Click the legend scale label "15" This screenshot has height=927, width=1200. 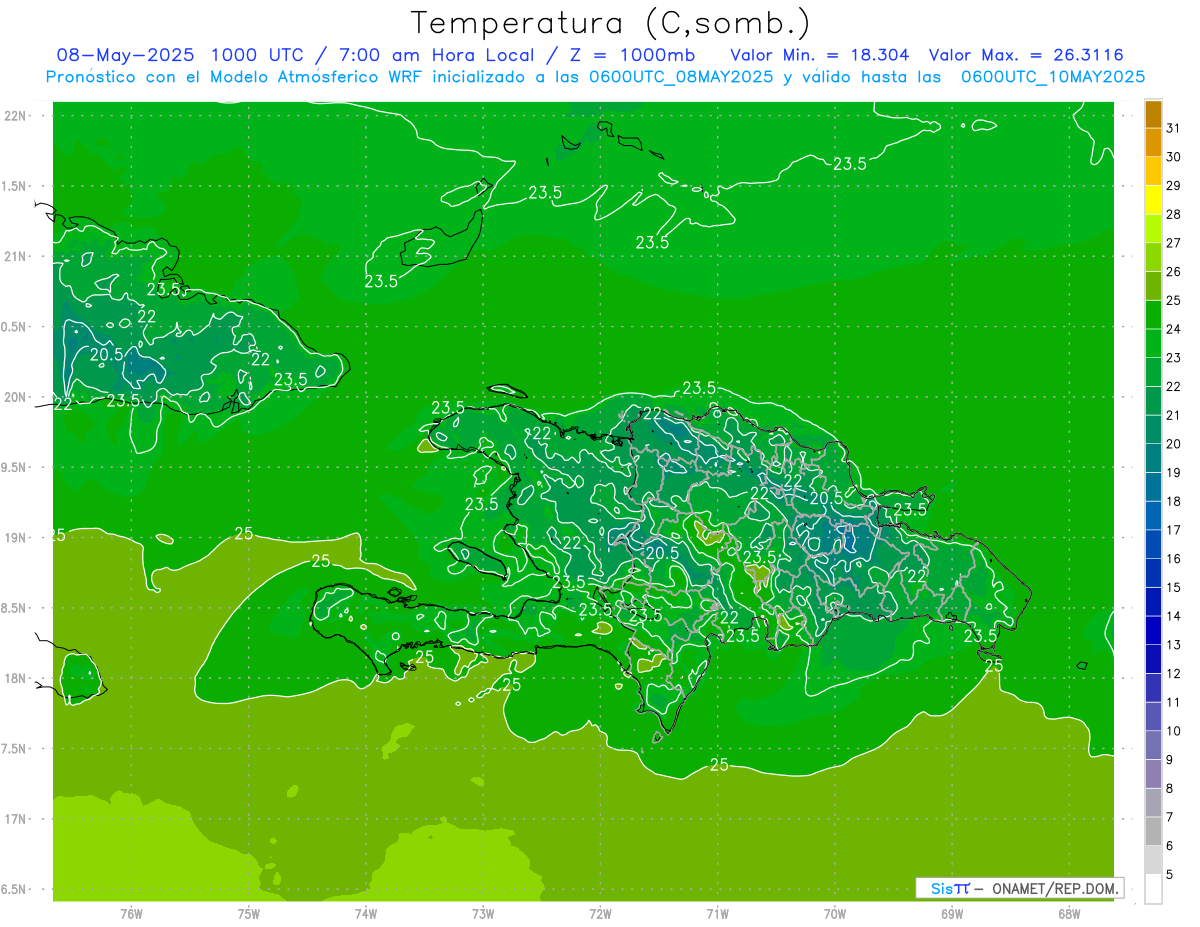pyautogui.click(x=1174, y=587)
